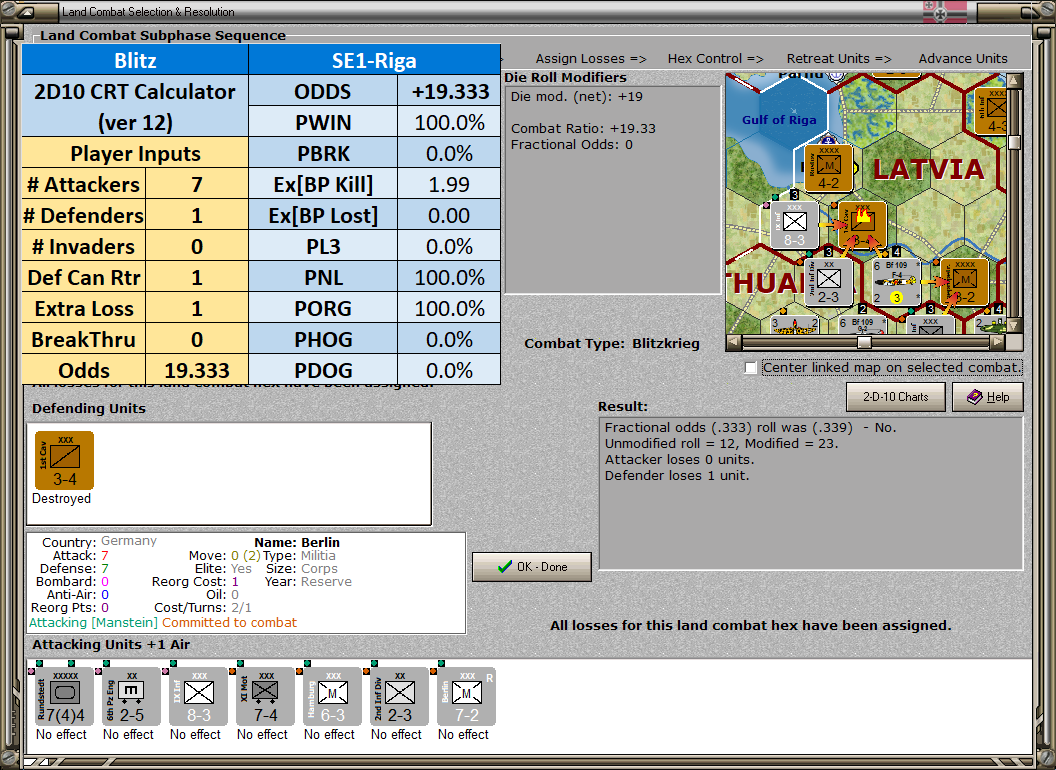Select the XI Mot 7-4 attacking unit
The height and width of the screenshot is (770, 1056).
(265, 697)
